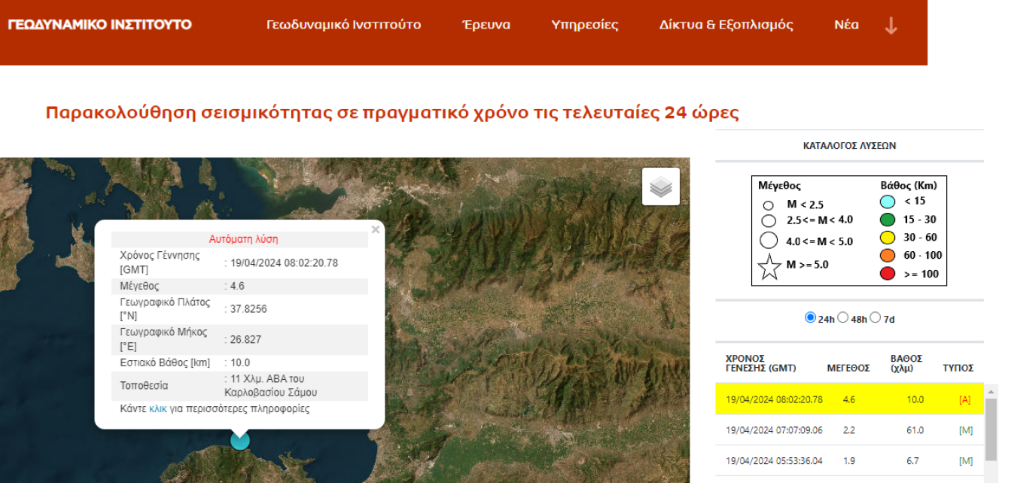1024x483 pixels.
Task: Expand the Δίκτυα & Εξοπλισμός menu
Action: click(x=726, y=25)
